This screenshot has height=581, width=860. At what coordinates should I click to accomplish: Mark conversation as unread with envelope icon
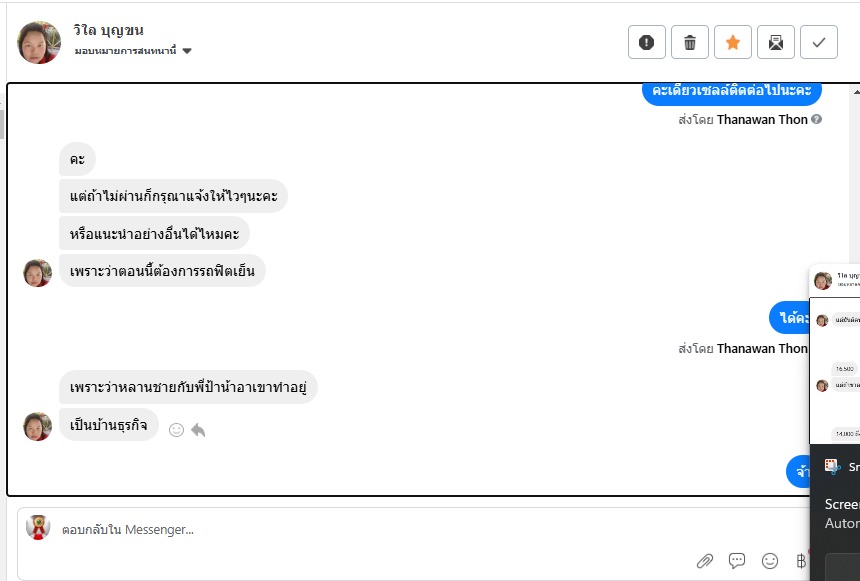[x=776, y=42]
